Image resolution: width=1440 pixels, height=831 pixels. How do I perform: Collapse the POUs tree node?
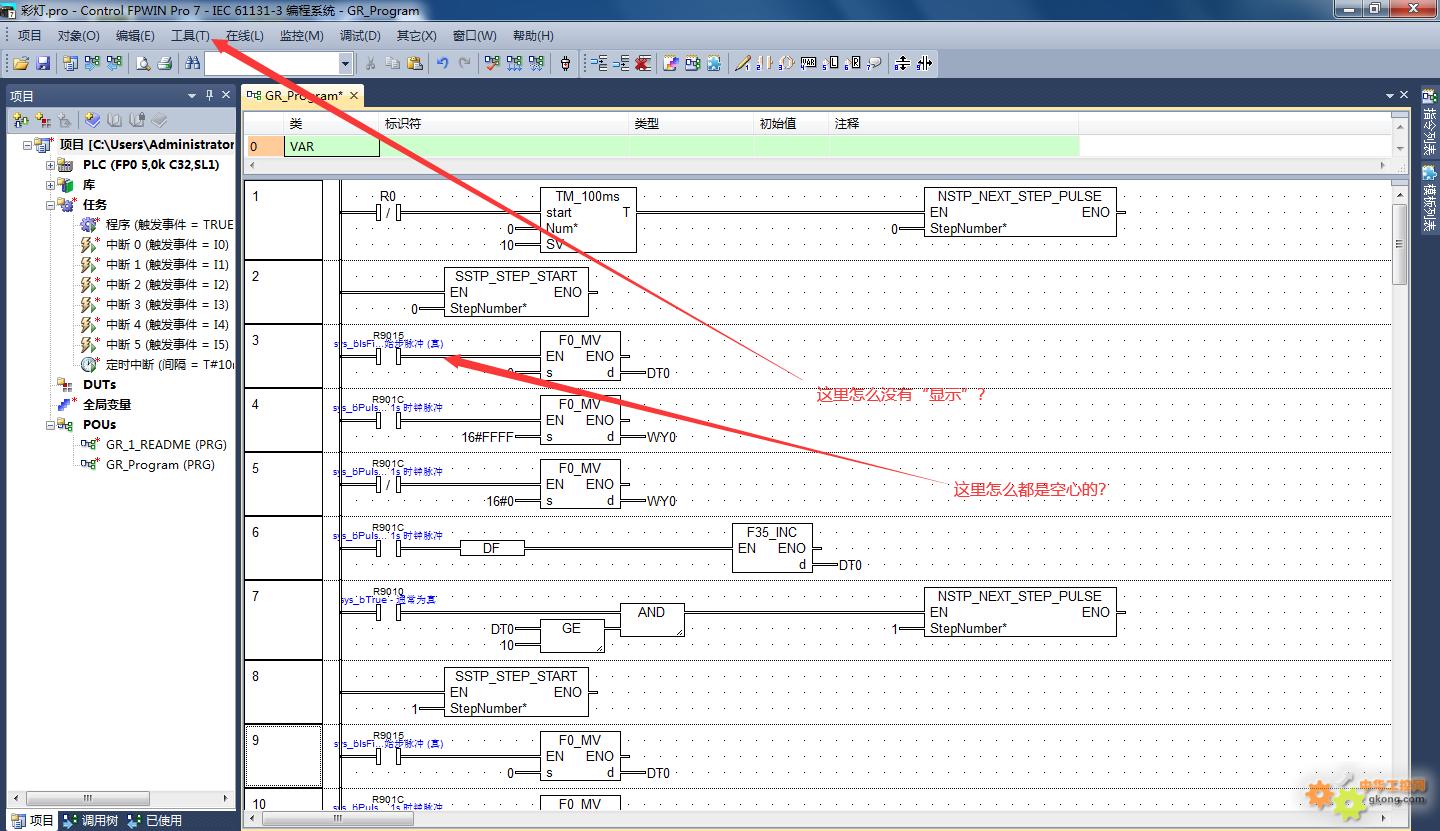point(51,425)
